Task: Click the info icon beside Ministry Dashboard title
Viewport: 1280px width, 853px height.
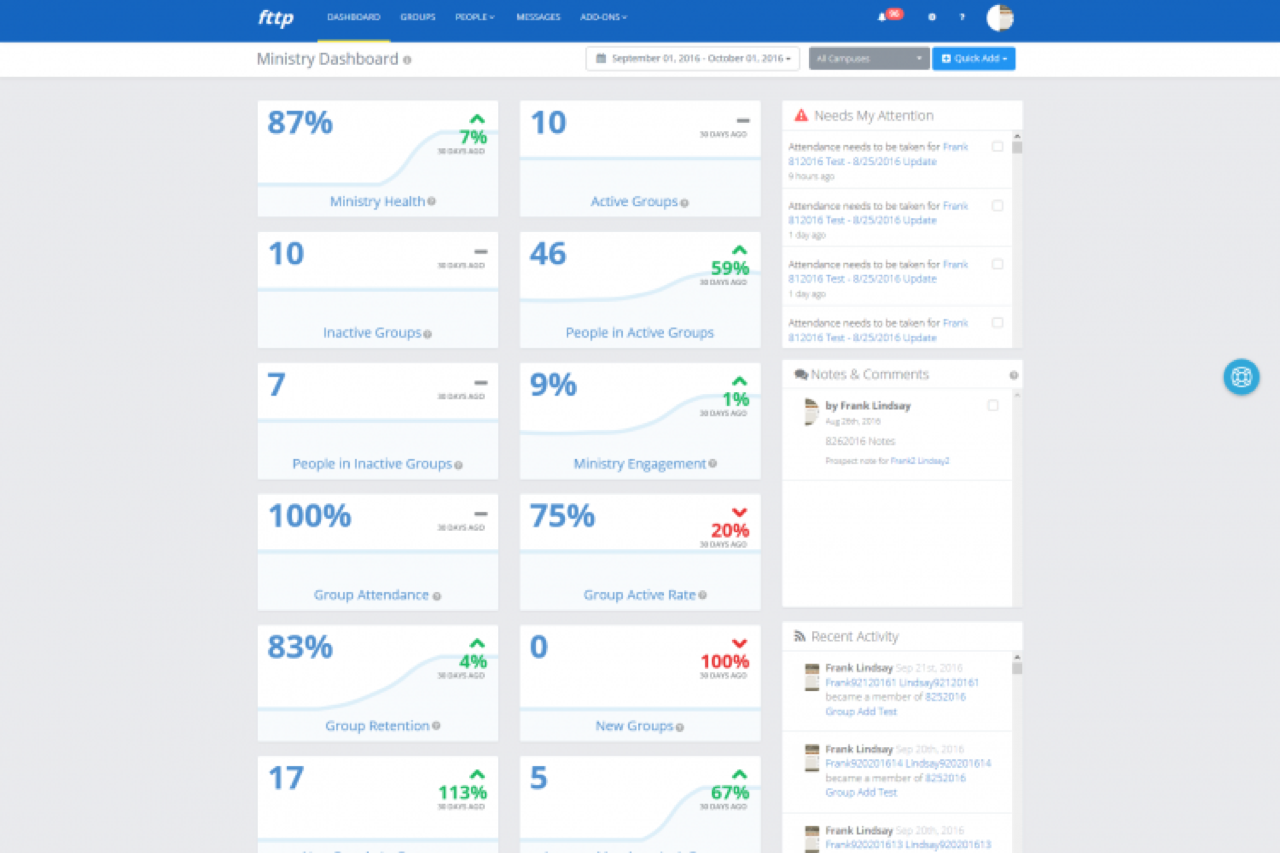Action: click(x=407, y=60)
